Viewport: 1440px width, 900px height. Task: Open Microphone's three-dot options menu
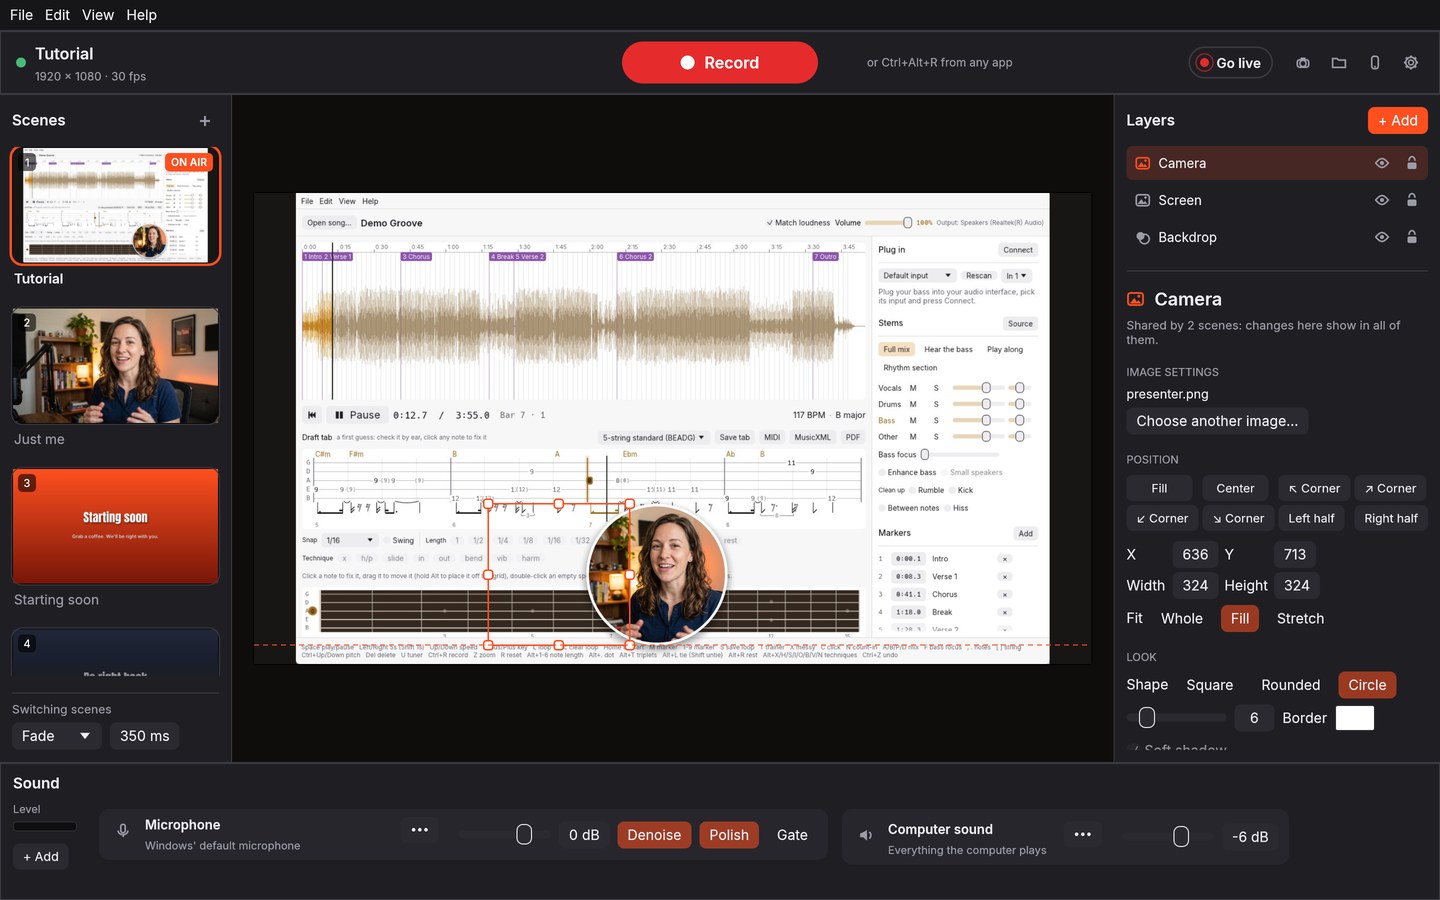pyautogui.click(x=420, y=830)
